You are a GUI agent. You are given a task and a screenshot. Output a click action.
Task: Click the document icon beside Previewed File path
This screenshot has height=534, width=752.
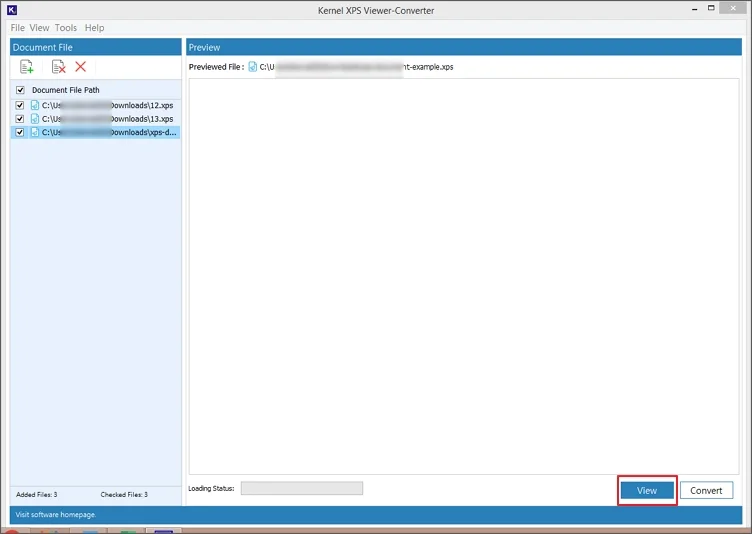coord(253,67)
